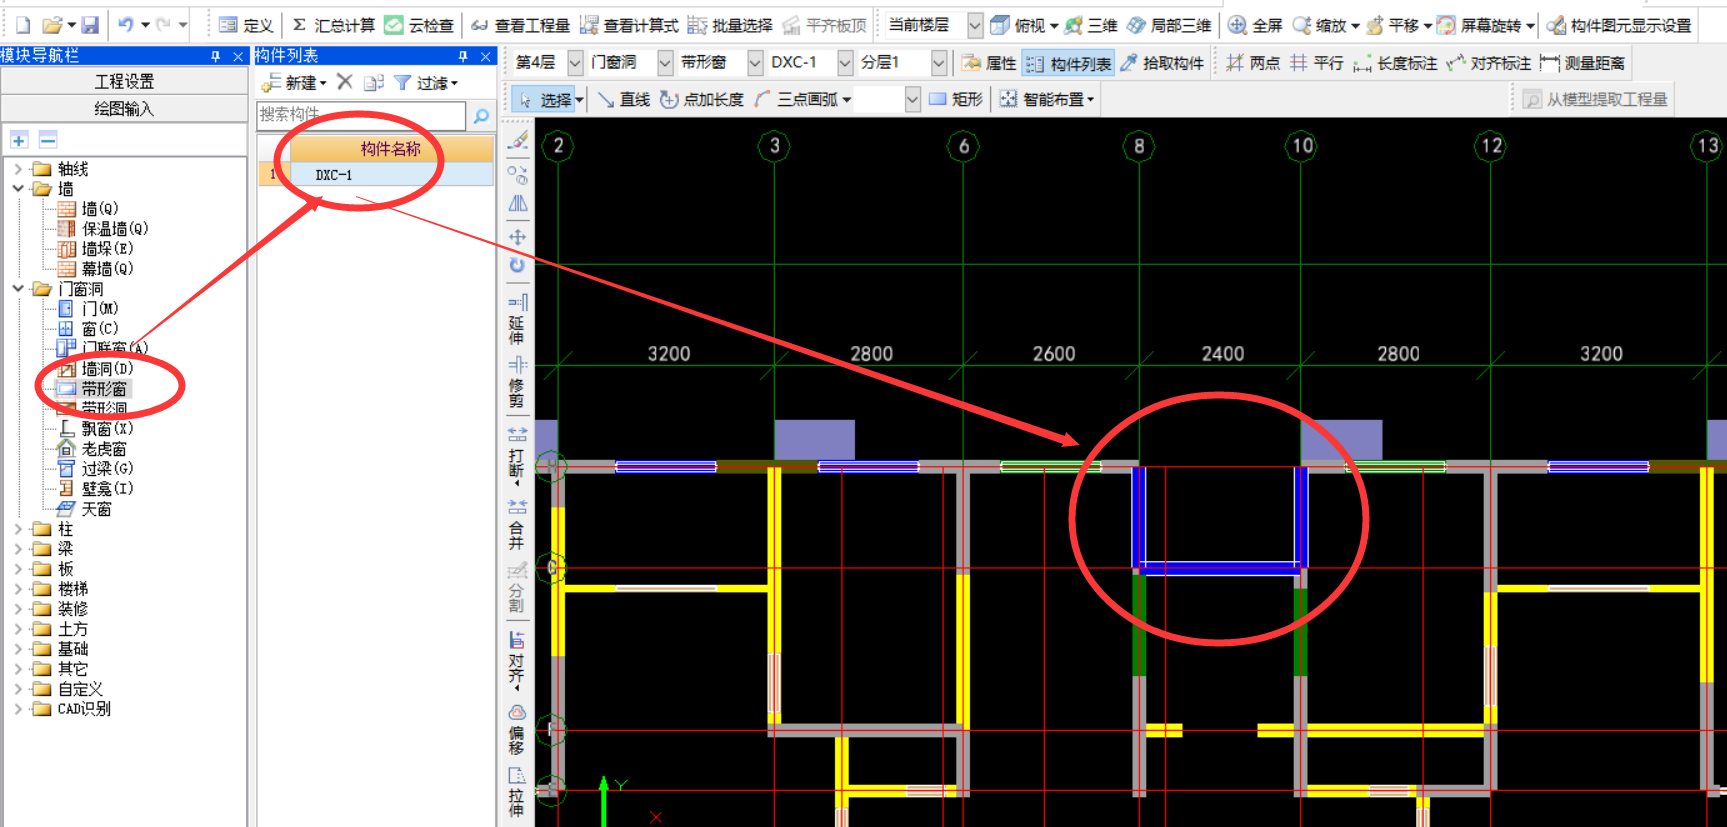Open the 三点画弧 arc options dropdown
This screenshot has height=827, width=1727.
[847, 99]
